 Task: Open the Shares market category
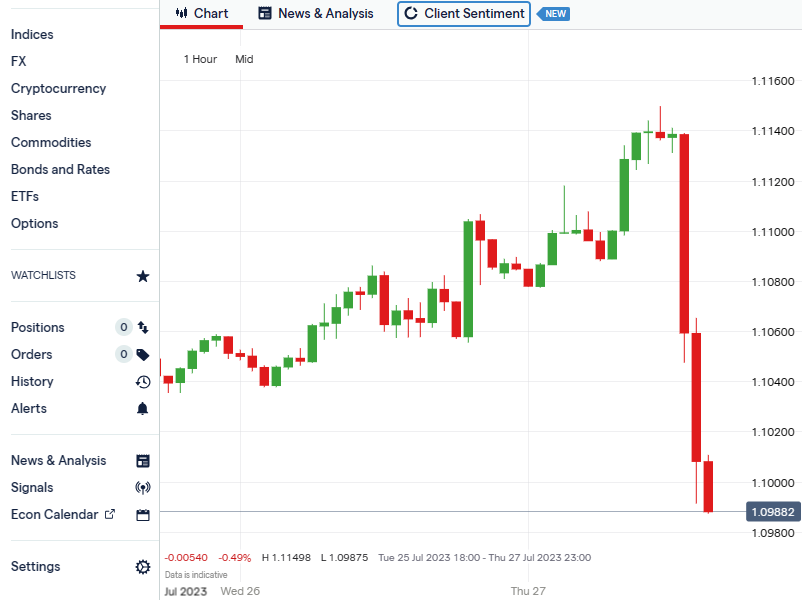click(31, 116)
